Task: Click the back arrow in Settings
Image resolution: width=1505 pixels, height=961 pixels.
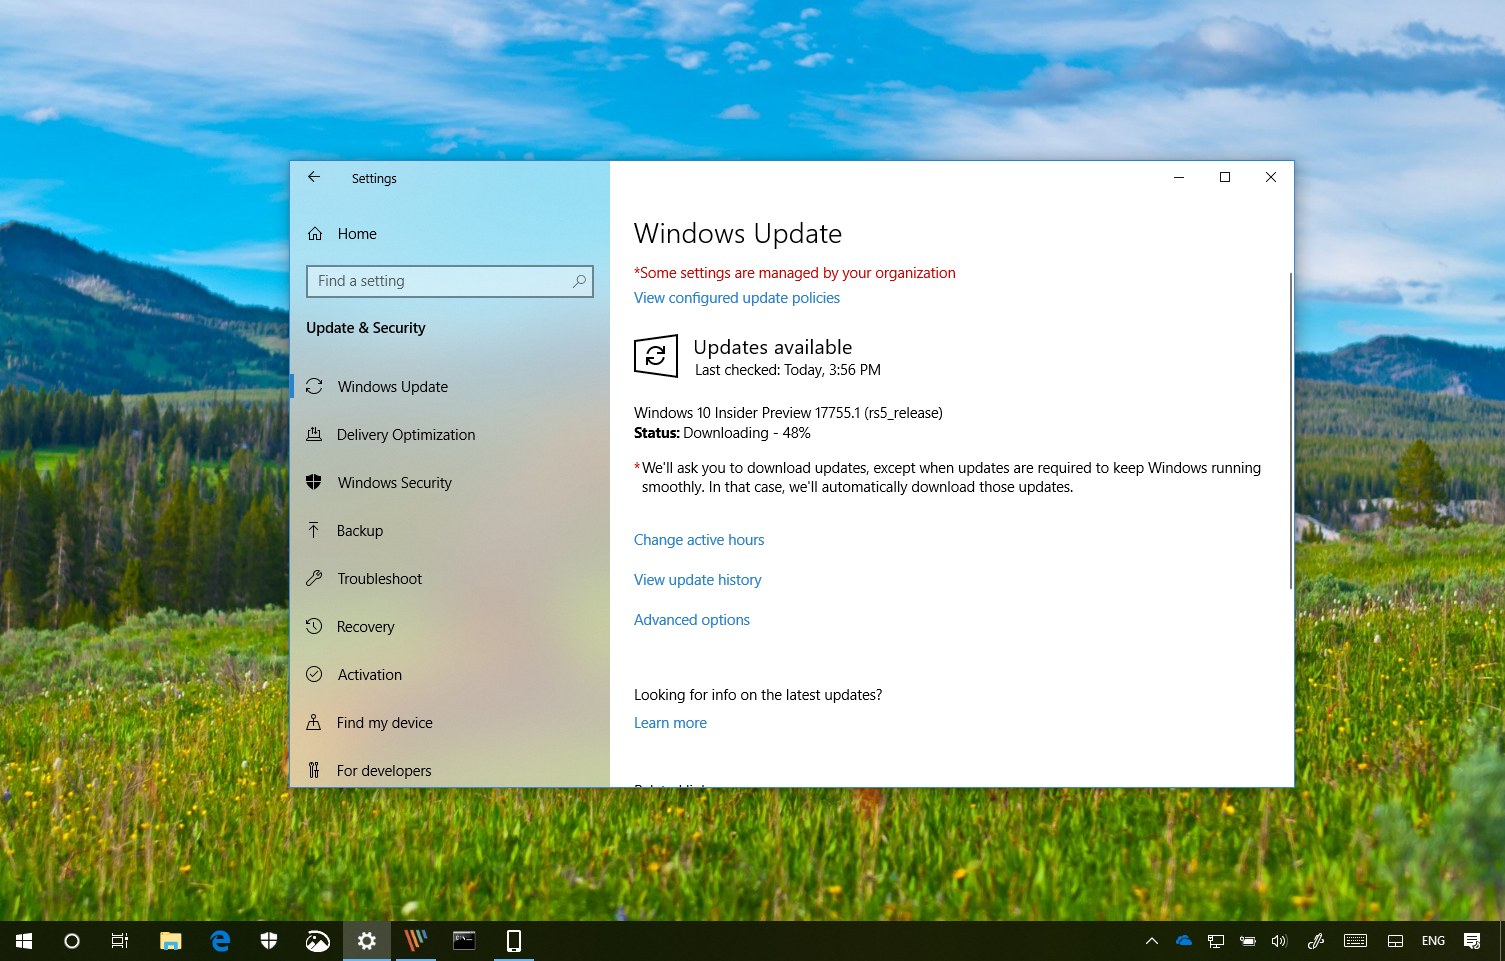Action: click(x=313, y=177)
